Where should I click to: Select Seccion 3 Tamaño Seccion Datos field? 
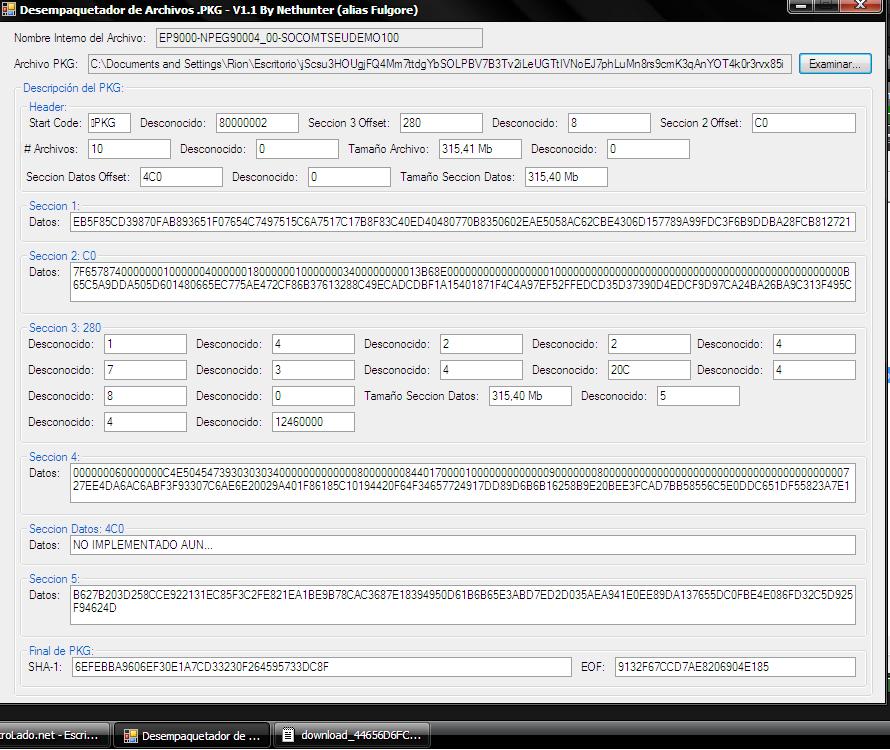click(x=530, y=396)
